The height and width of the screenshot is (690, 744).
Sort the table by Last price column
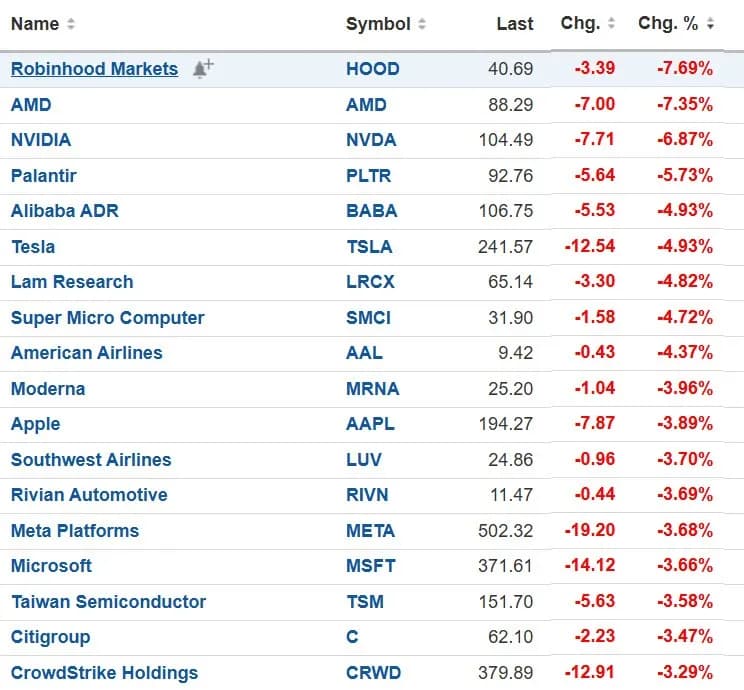point(514,24)
